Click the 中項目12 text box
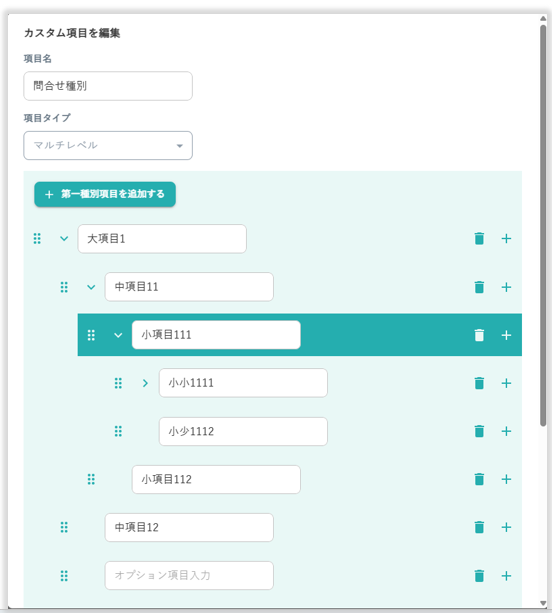Screen dimensions: 552x613 tap(189, 527)
